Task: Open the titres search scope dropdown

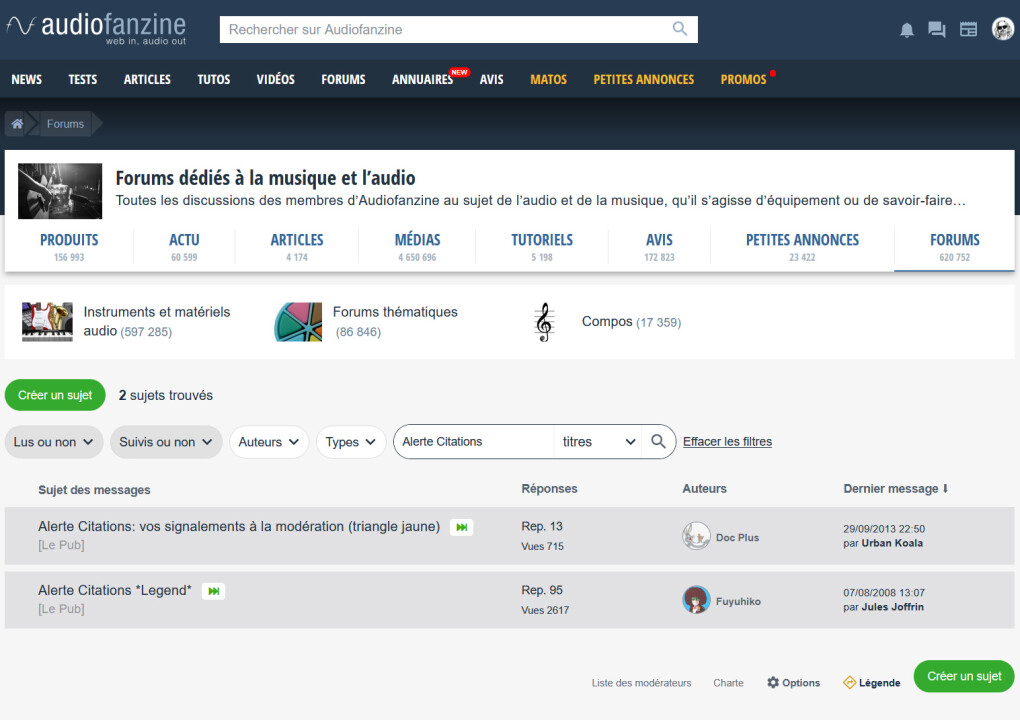Action: tap(598, 442)
